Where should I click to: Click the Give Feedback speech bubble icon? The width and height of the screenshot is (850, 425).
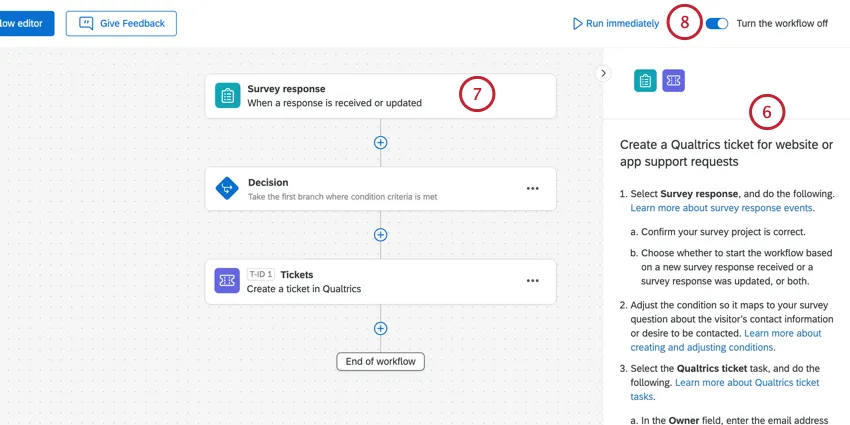coord(86,23)
